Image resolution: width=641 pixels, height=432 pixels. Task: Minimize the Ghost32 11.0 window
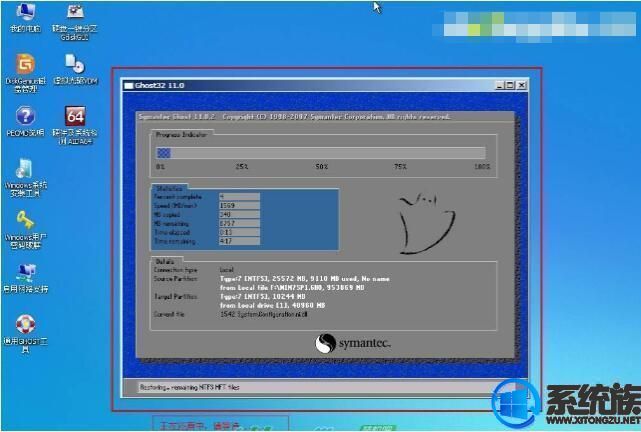tap(500, 85)
